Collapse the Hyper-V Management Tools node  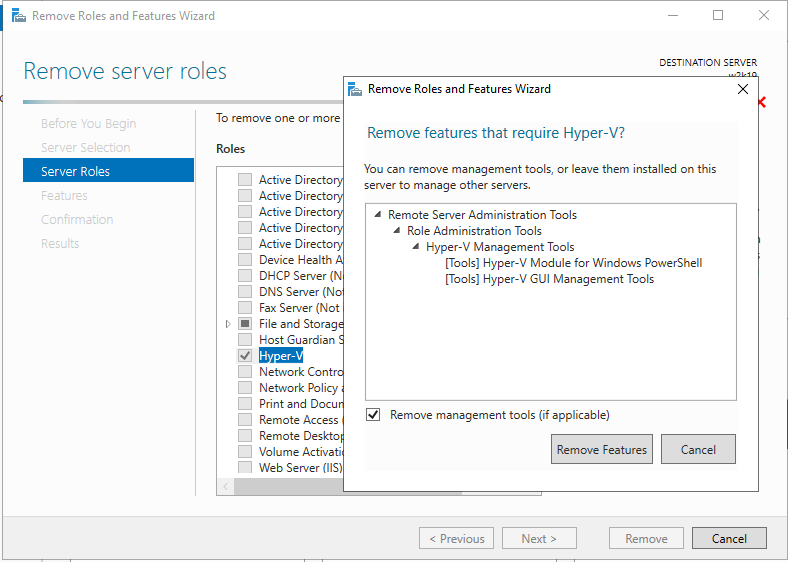[415, 247]
